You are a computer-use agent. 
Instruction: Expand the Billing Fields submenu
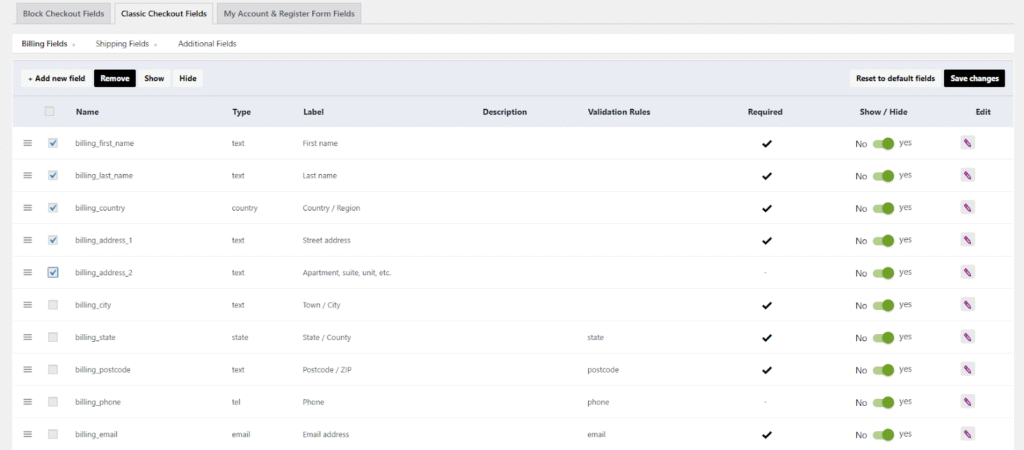tap(48, 44)
